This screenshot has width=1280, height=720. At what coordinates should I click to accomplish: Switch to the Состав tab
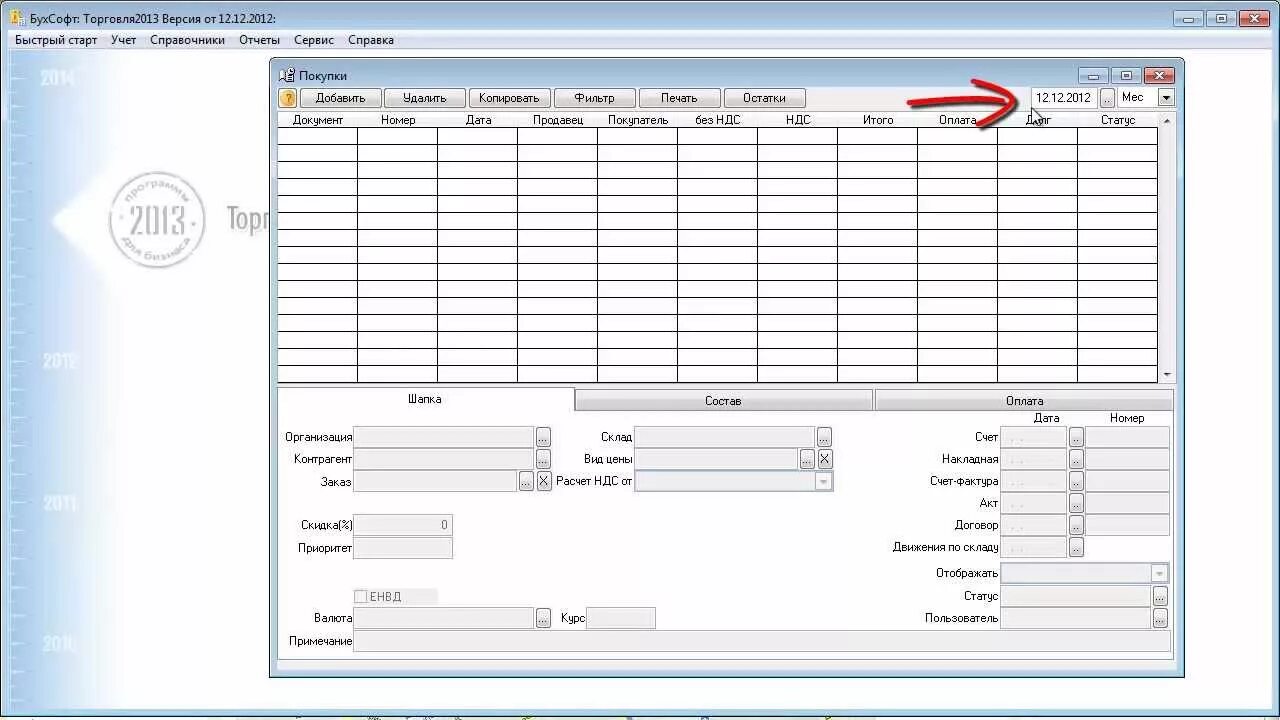723,401
